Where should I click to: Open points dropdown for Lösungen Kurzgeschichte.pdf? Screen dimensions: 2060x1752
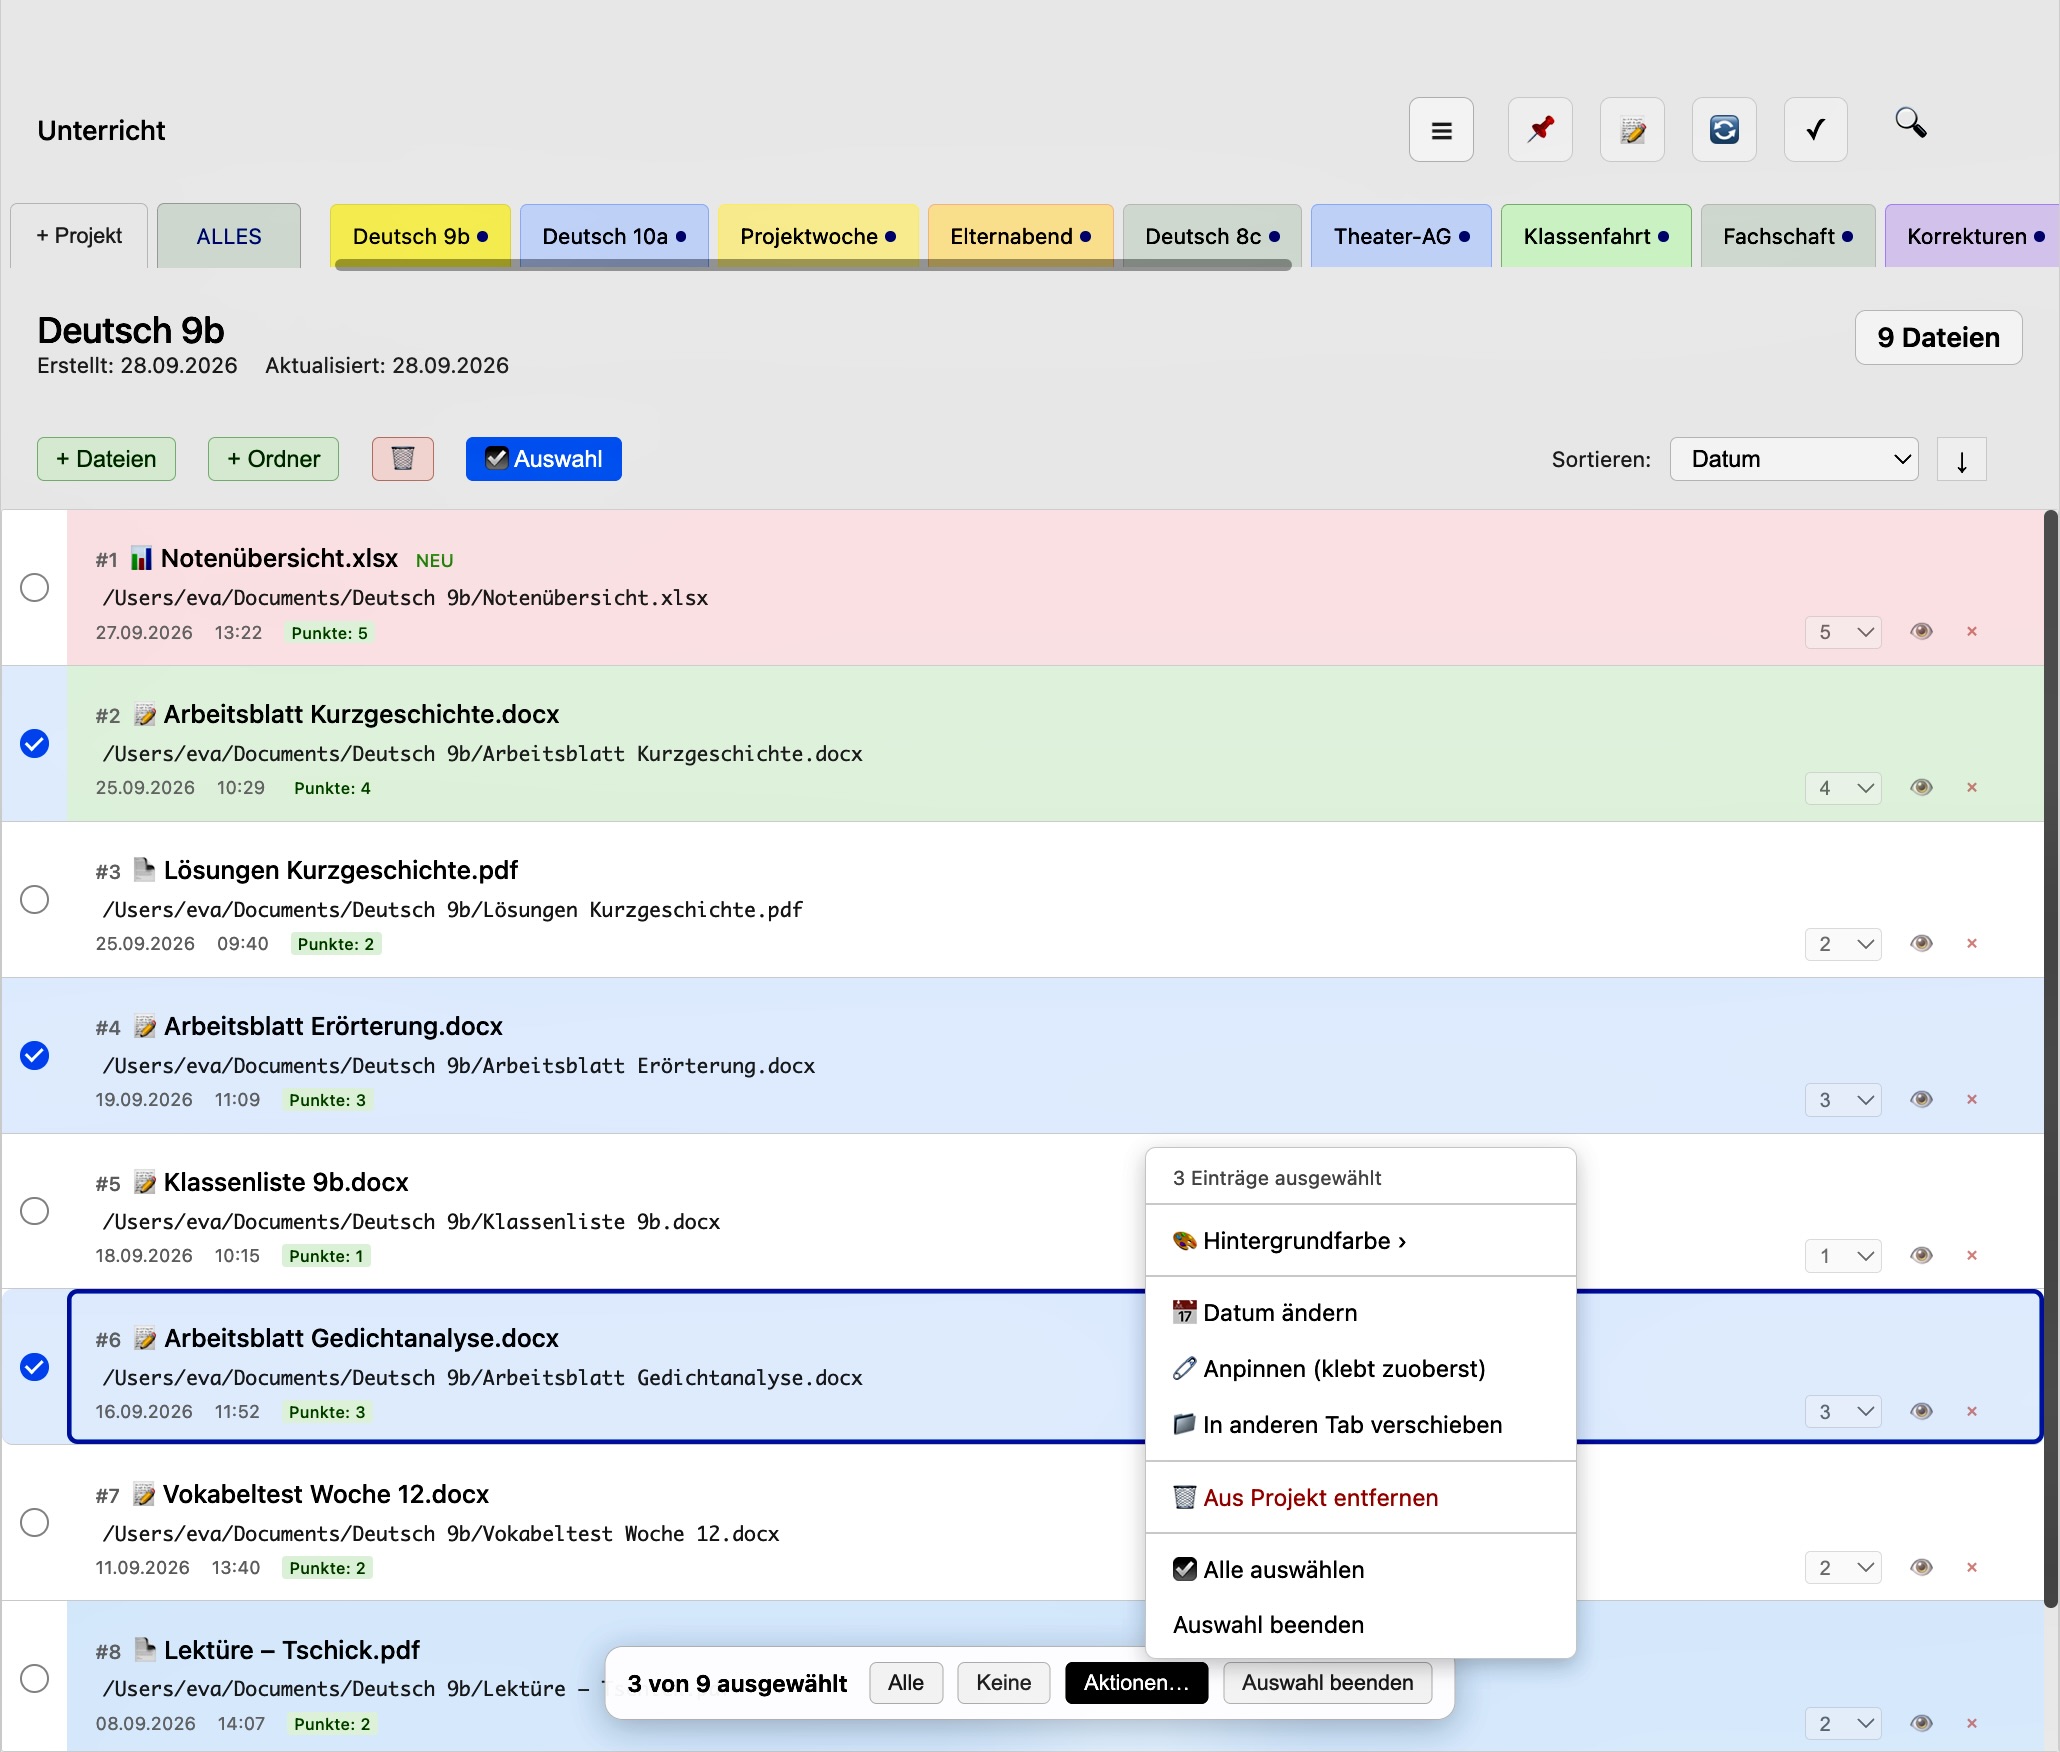pyautogui.click(x=1843, y=944)
